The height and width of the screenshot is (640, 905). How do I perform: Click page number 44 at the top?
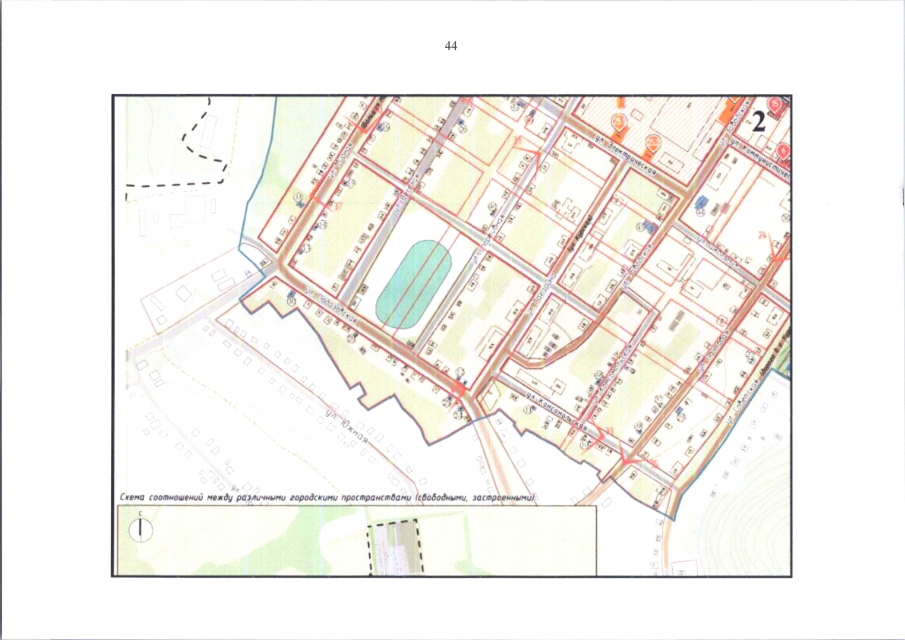[451, 47]
